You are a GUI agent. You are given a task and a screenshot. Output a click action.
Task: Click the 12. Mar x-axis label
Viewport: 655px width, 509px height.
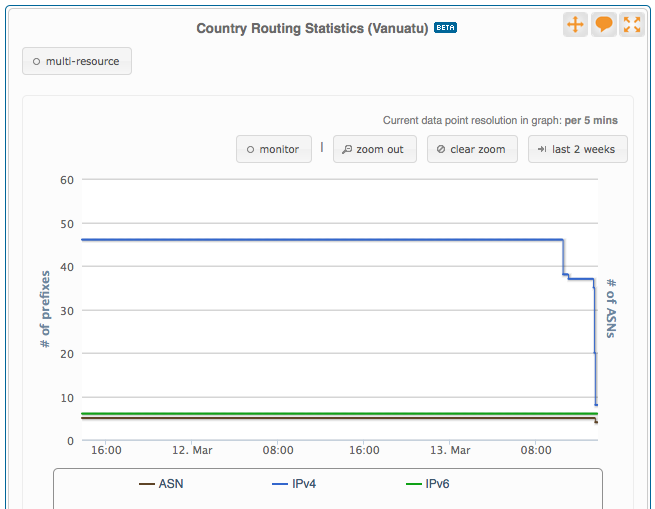tap(191, 451)
